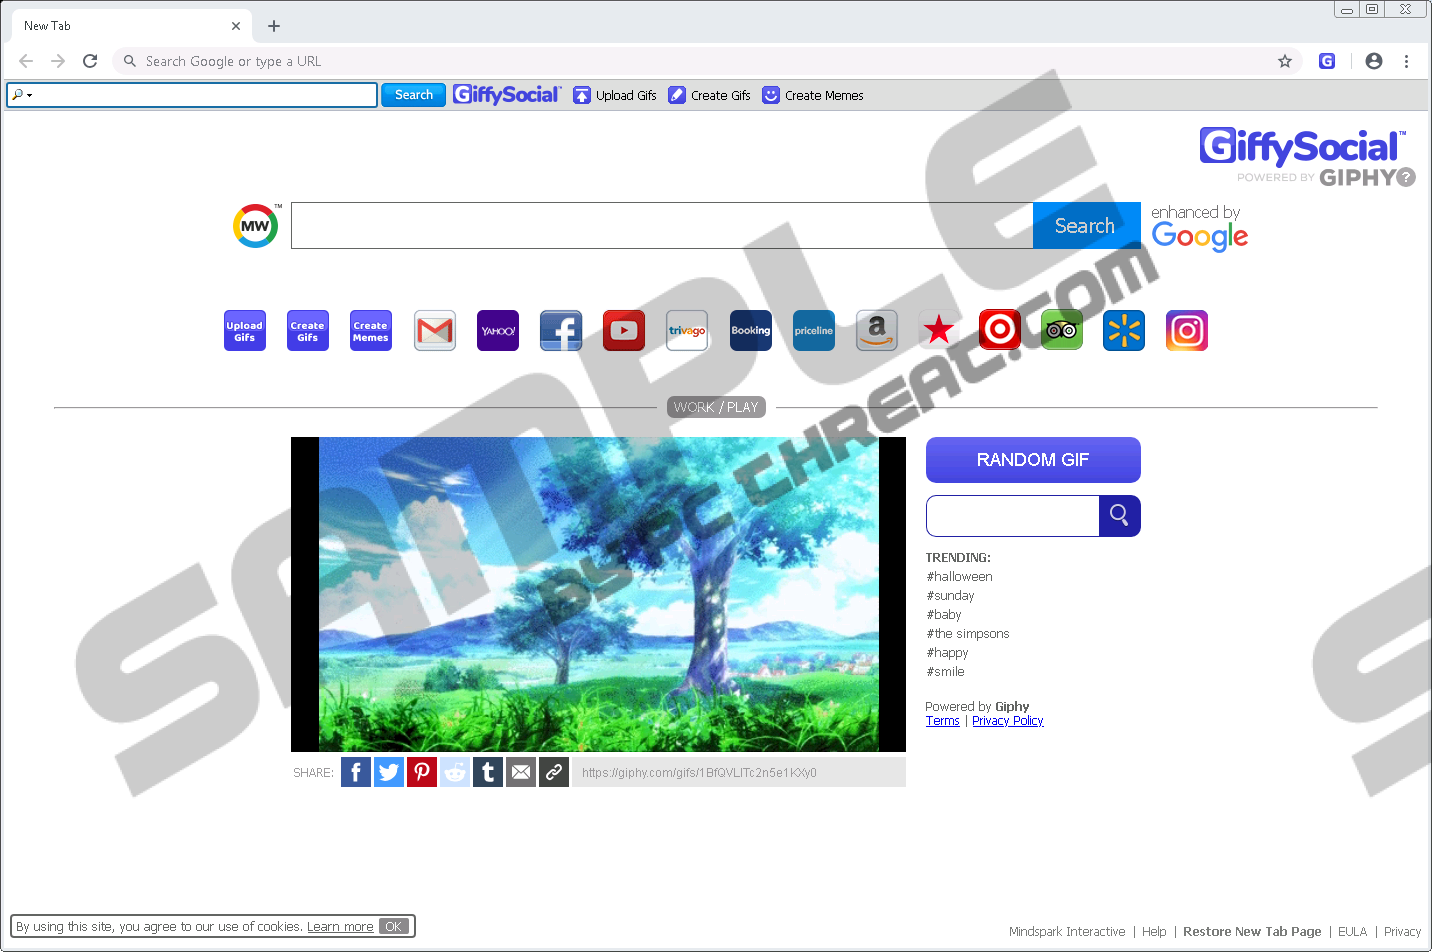Click Create Memes in the toolbar
This screenshot has height=952, width=1432.
click(x=813, y=95)
